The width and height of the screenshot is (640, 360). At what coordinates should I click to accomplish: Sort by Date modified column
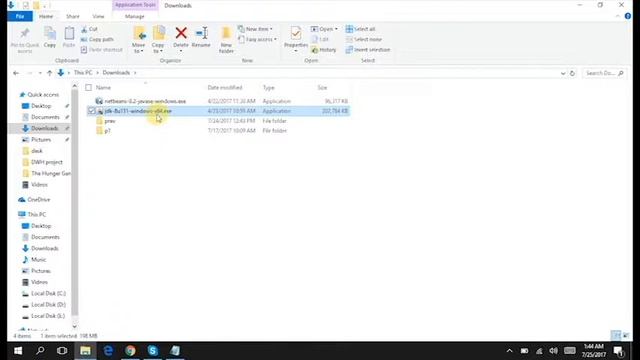[225, 88]
